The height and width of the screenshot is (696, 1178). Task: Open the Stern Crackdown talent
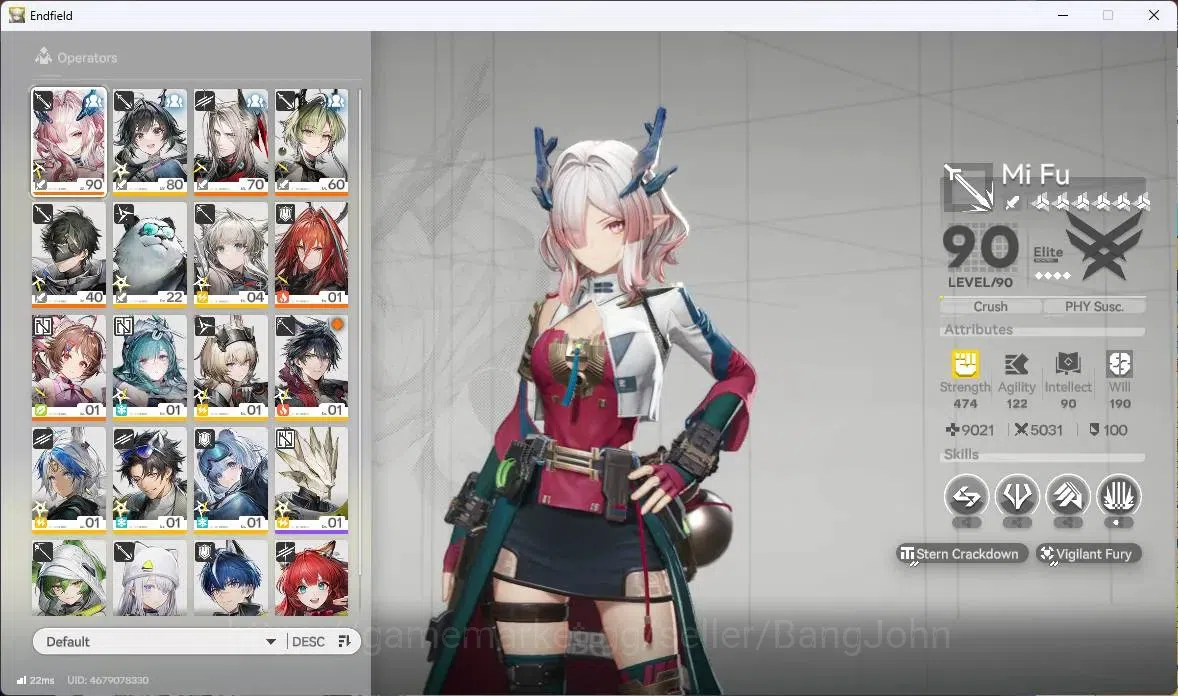coord(962,554)
